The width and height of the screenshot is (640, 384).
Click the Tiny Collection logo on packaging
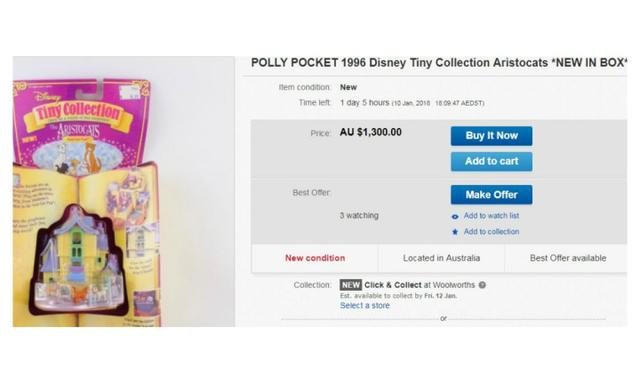point(78,112)
